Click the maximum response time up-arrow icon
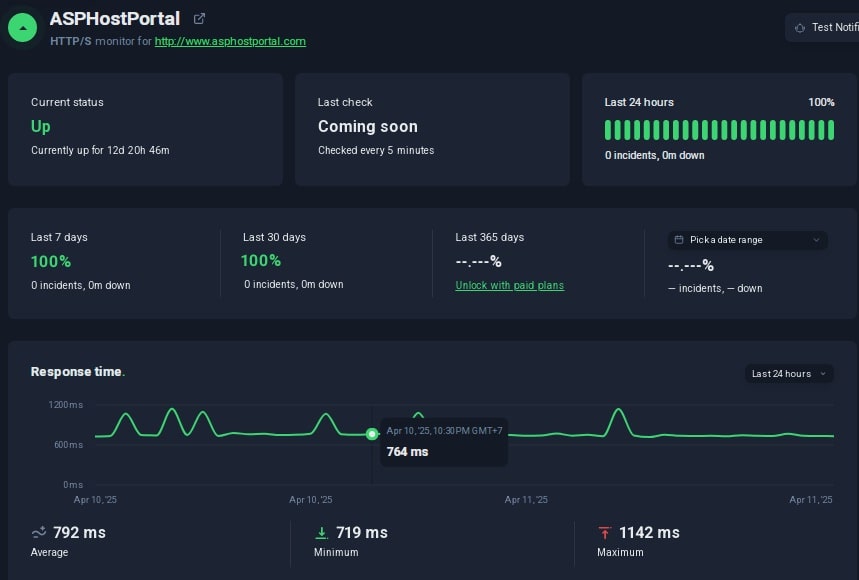Viewport: 859px width, 580px height. [605, 532]
